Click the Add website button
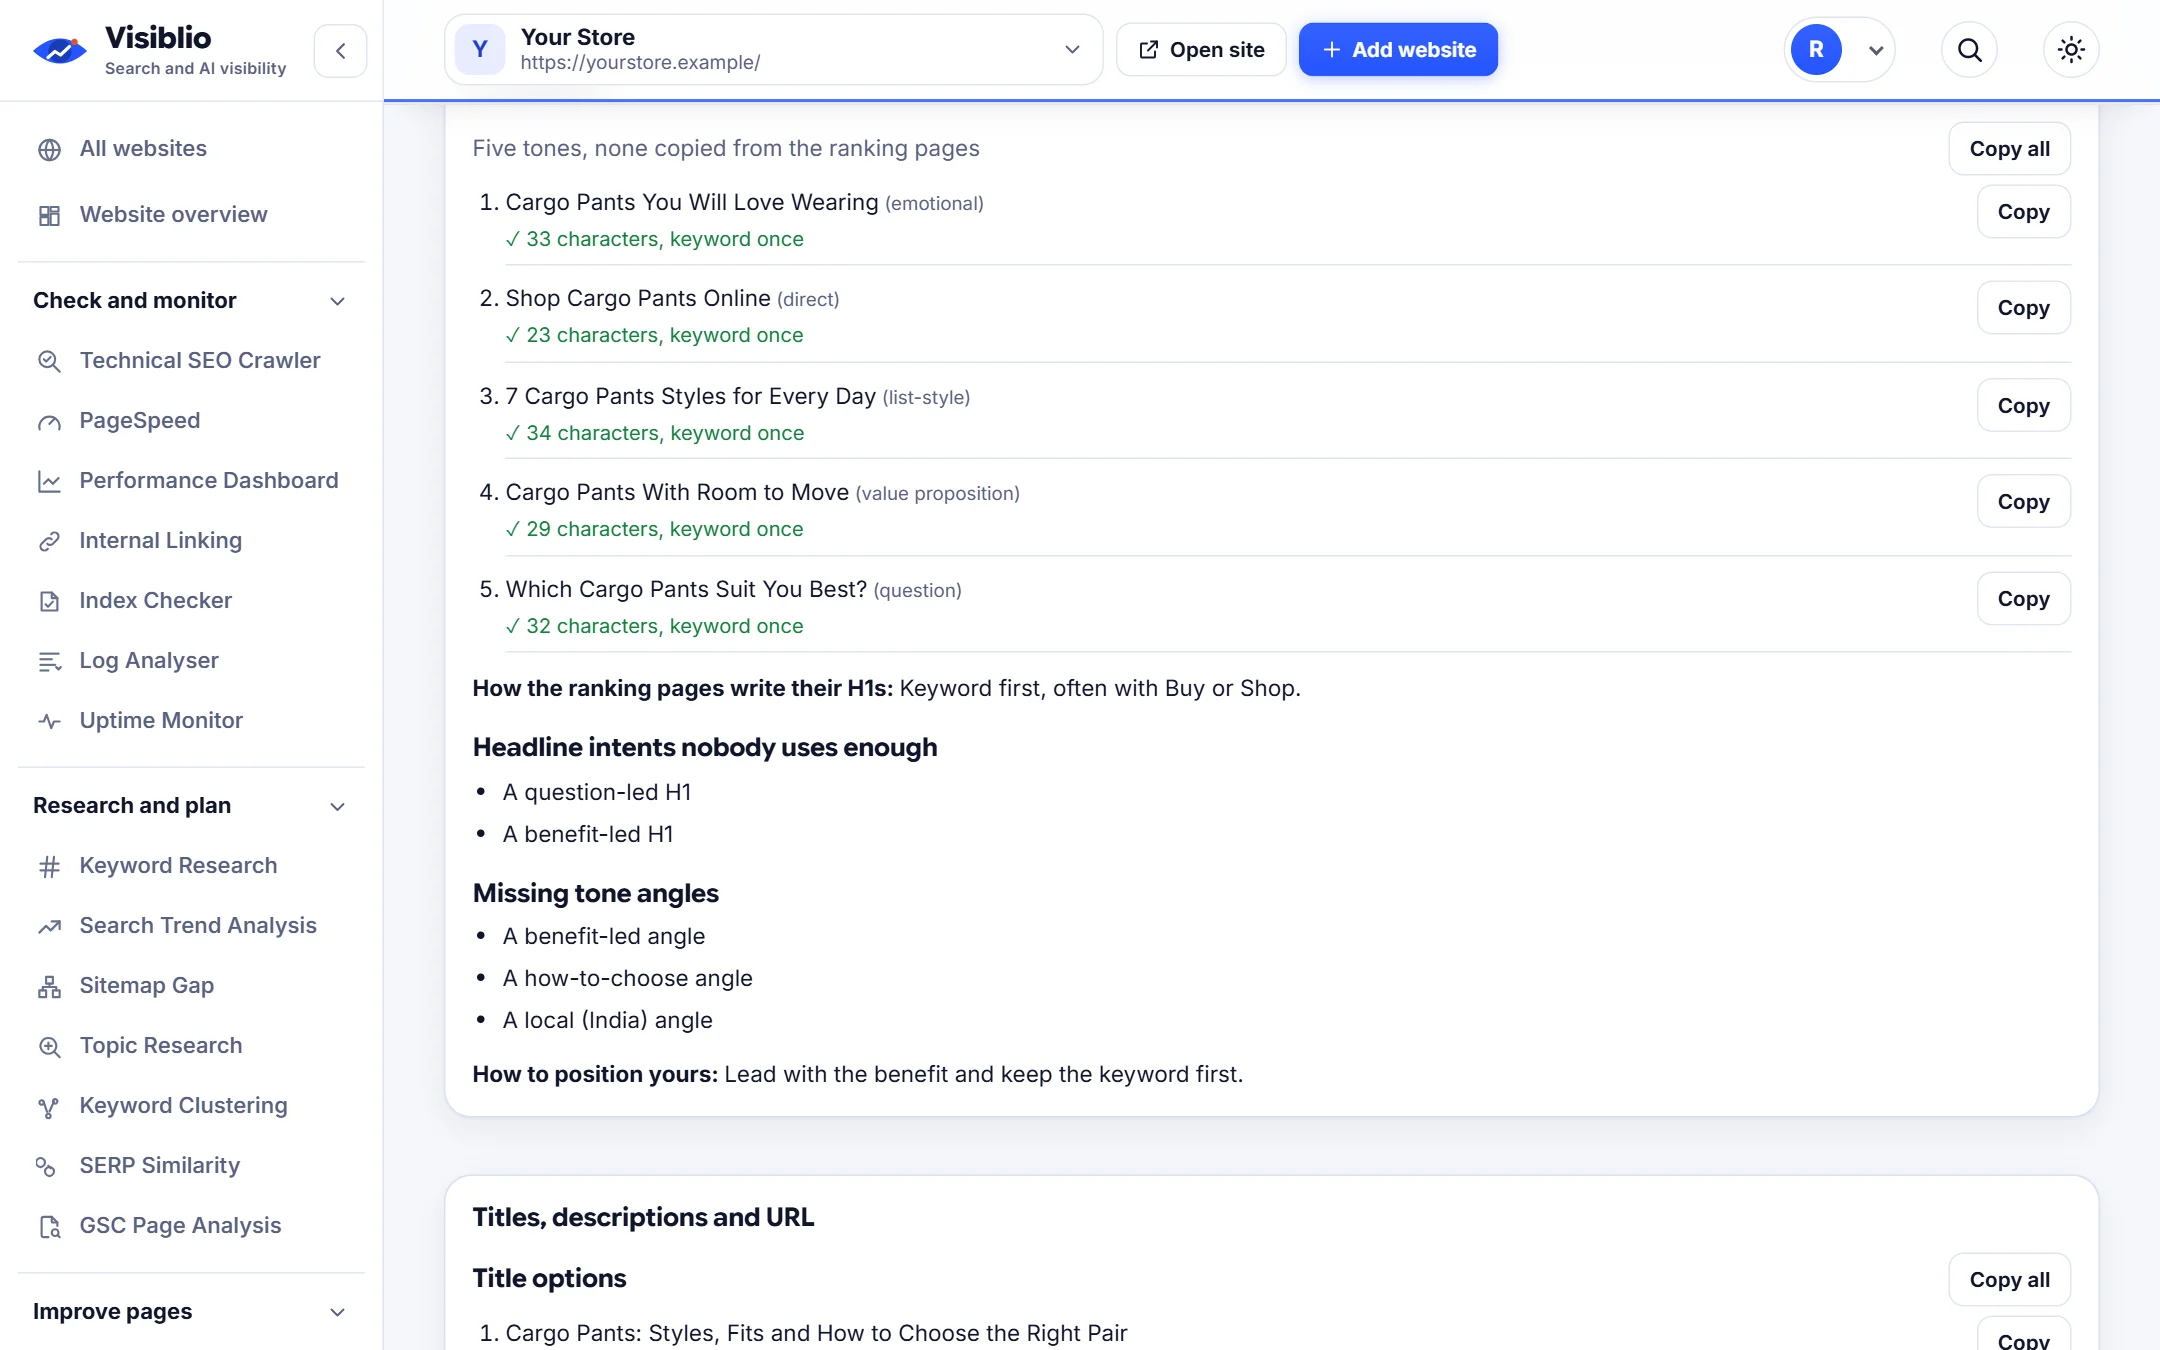Image resolution: width=2160 pixels, height=1350 pixels. pos(1398,50)
